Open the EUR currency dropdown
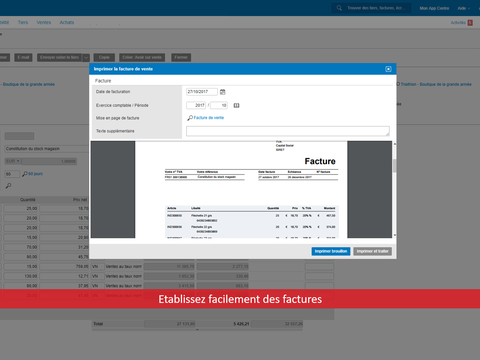Image resolution: width=480 pixels, height=360 pixels. tap(13, 161)
